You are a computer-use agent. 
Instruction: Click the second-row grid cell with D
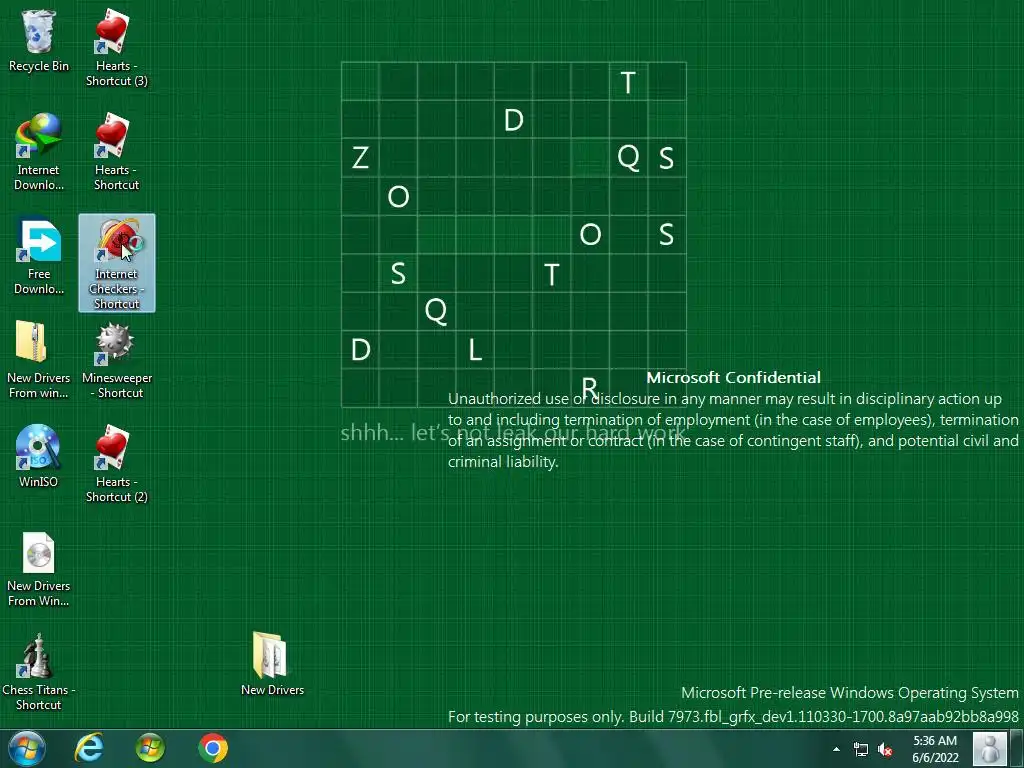point(513,120)
